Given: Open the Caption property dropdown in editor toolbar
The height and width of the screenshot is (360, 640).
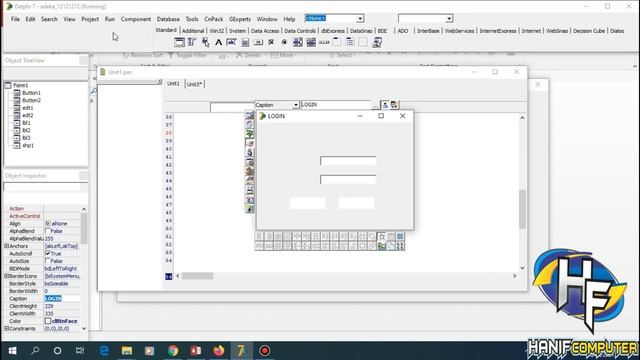Looking at the screenshot, I should click(x=296, y=105).
